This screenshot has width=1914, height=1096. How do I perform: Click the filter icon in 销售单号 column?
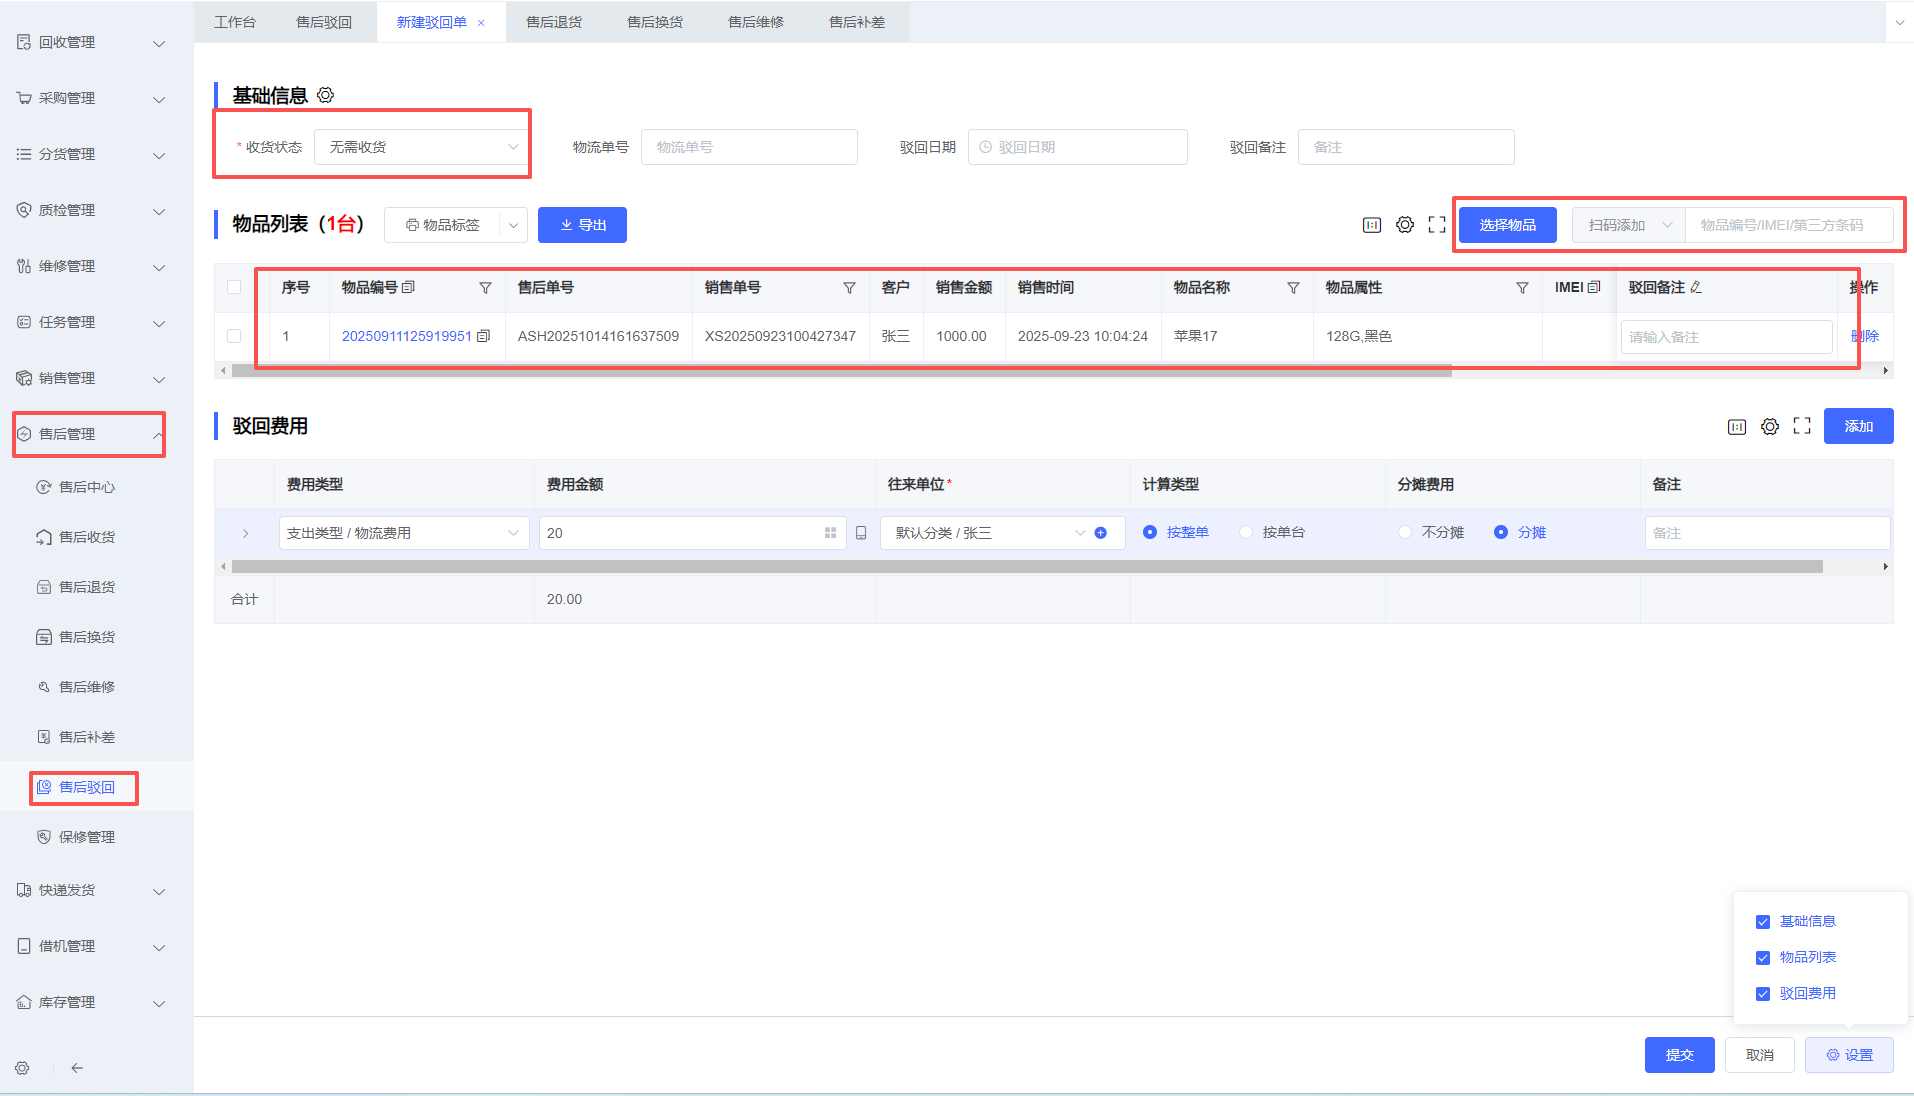pos(849,288)
